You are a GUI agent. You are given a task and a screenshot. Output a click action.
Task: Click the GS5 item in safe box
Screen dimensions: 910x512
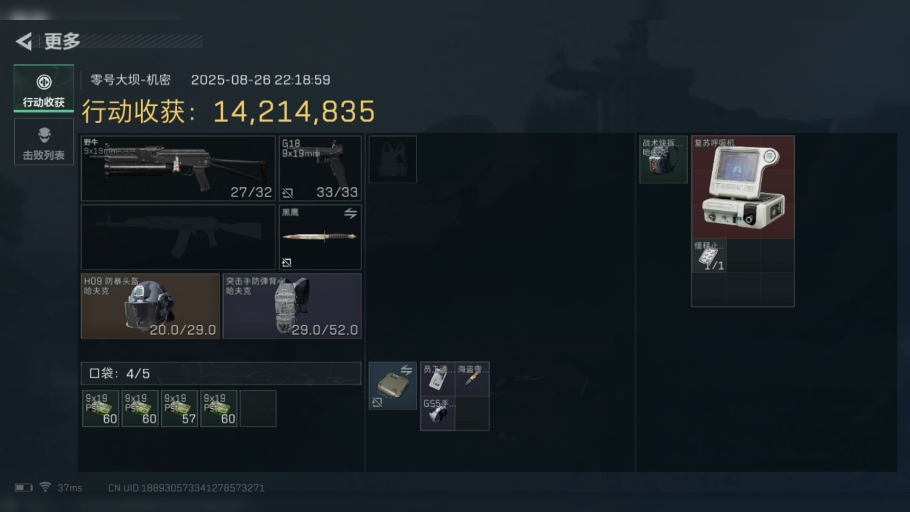438,413
